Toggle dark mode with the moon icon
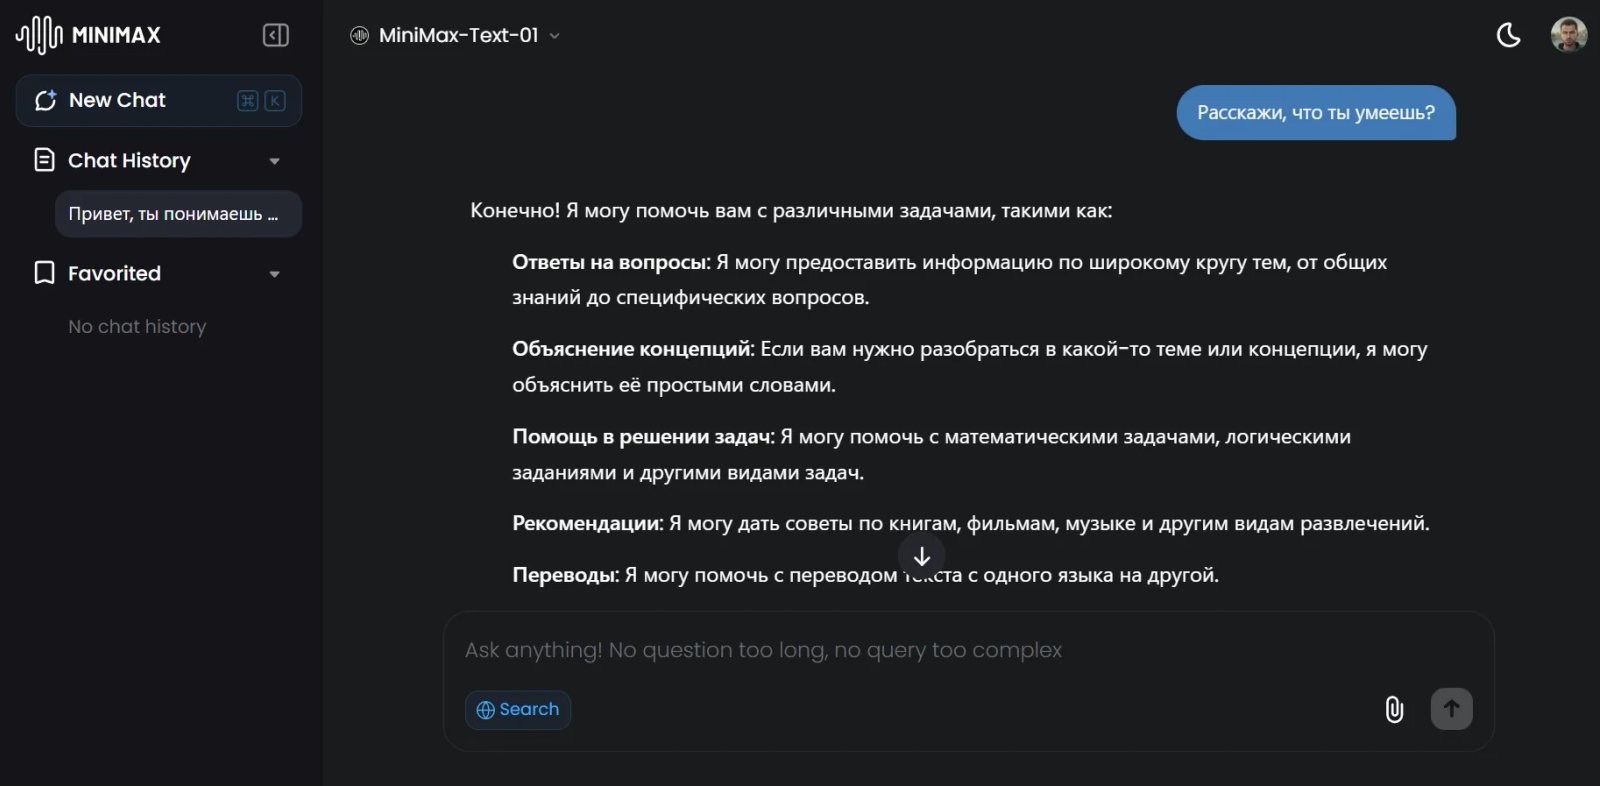 point(1508,35)
